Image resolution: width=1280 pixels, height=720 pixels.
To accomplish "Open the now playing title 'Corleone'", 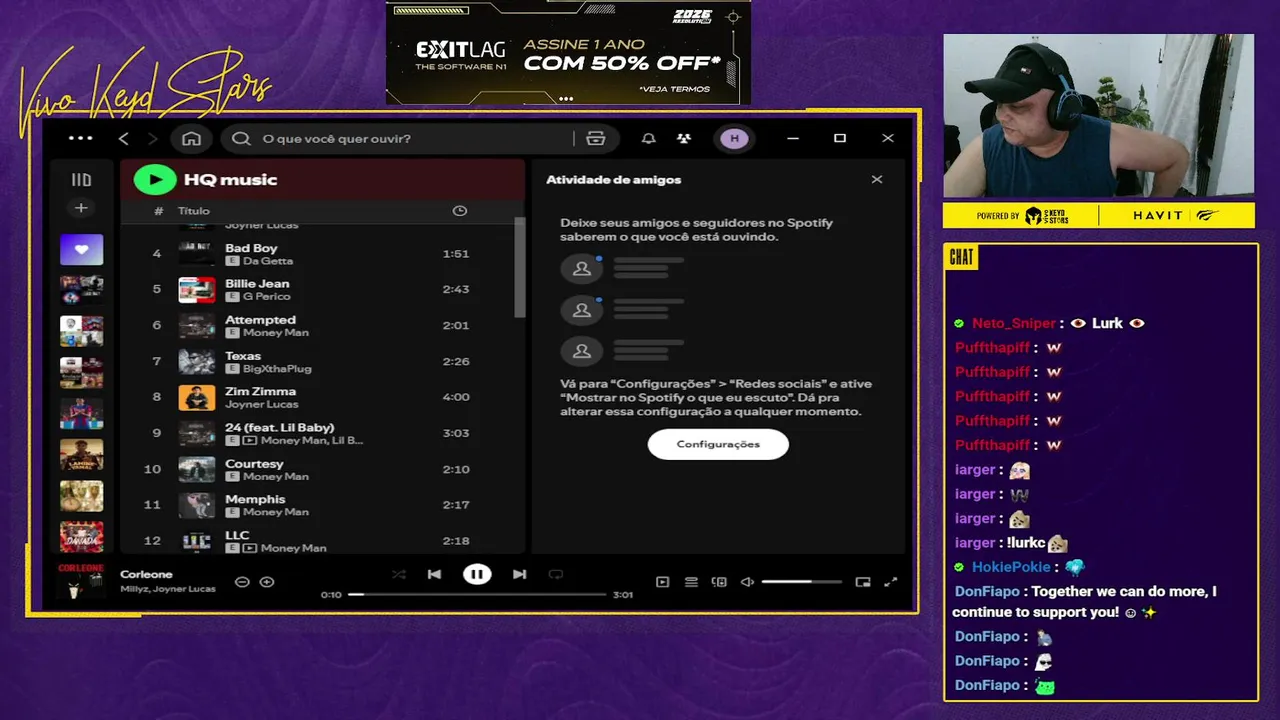I will point(146,574).
